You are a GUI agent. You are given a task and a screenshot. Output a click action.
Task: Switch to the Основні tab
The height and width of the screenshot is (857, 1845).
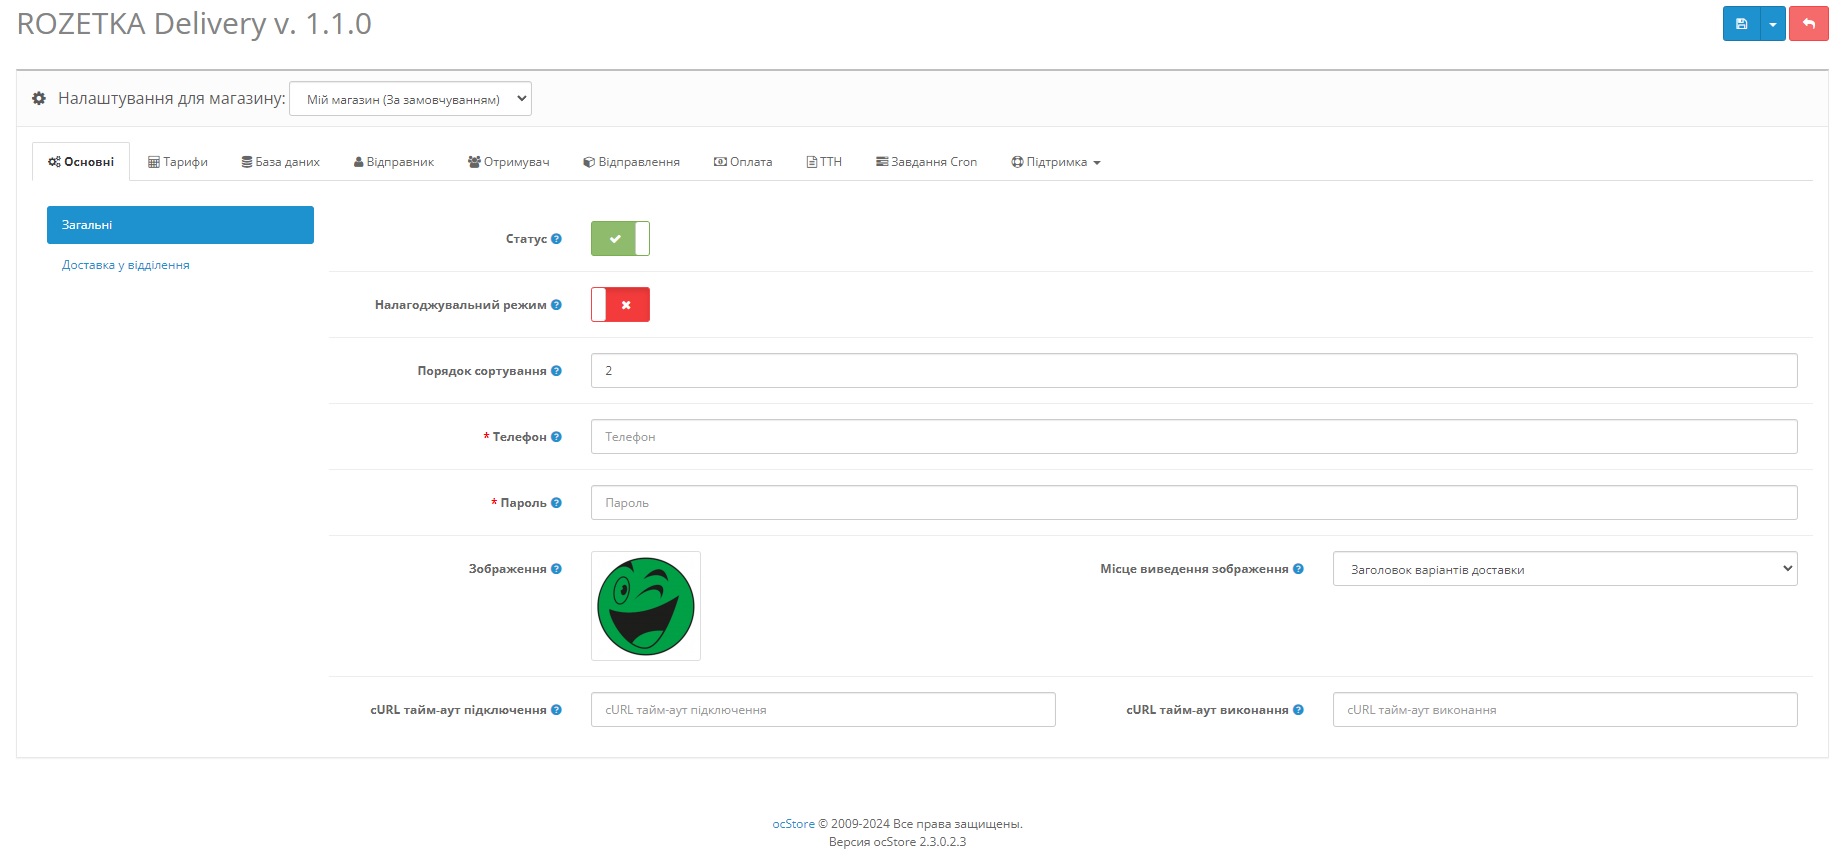81,162
